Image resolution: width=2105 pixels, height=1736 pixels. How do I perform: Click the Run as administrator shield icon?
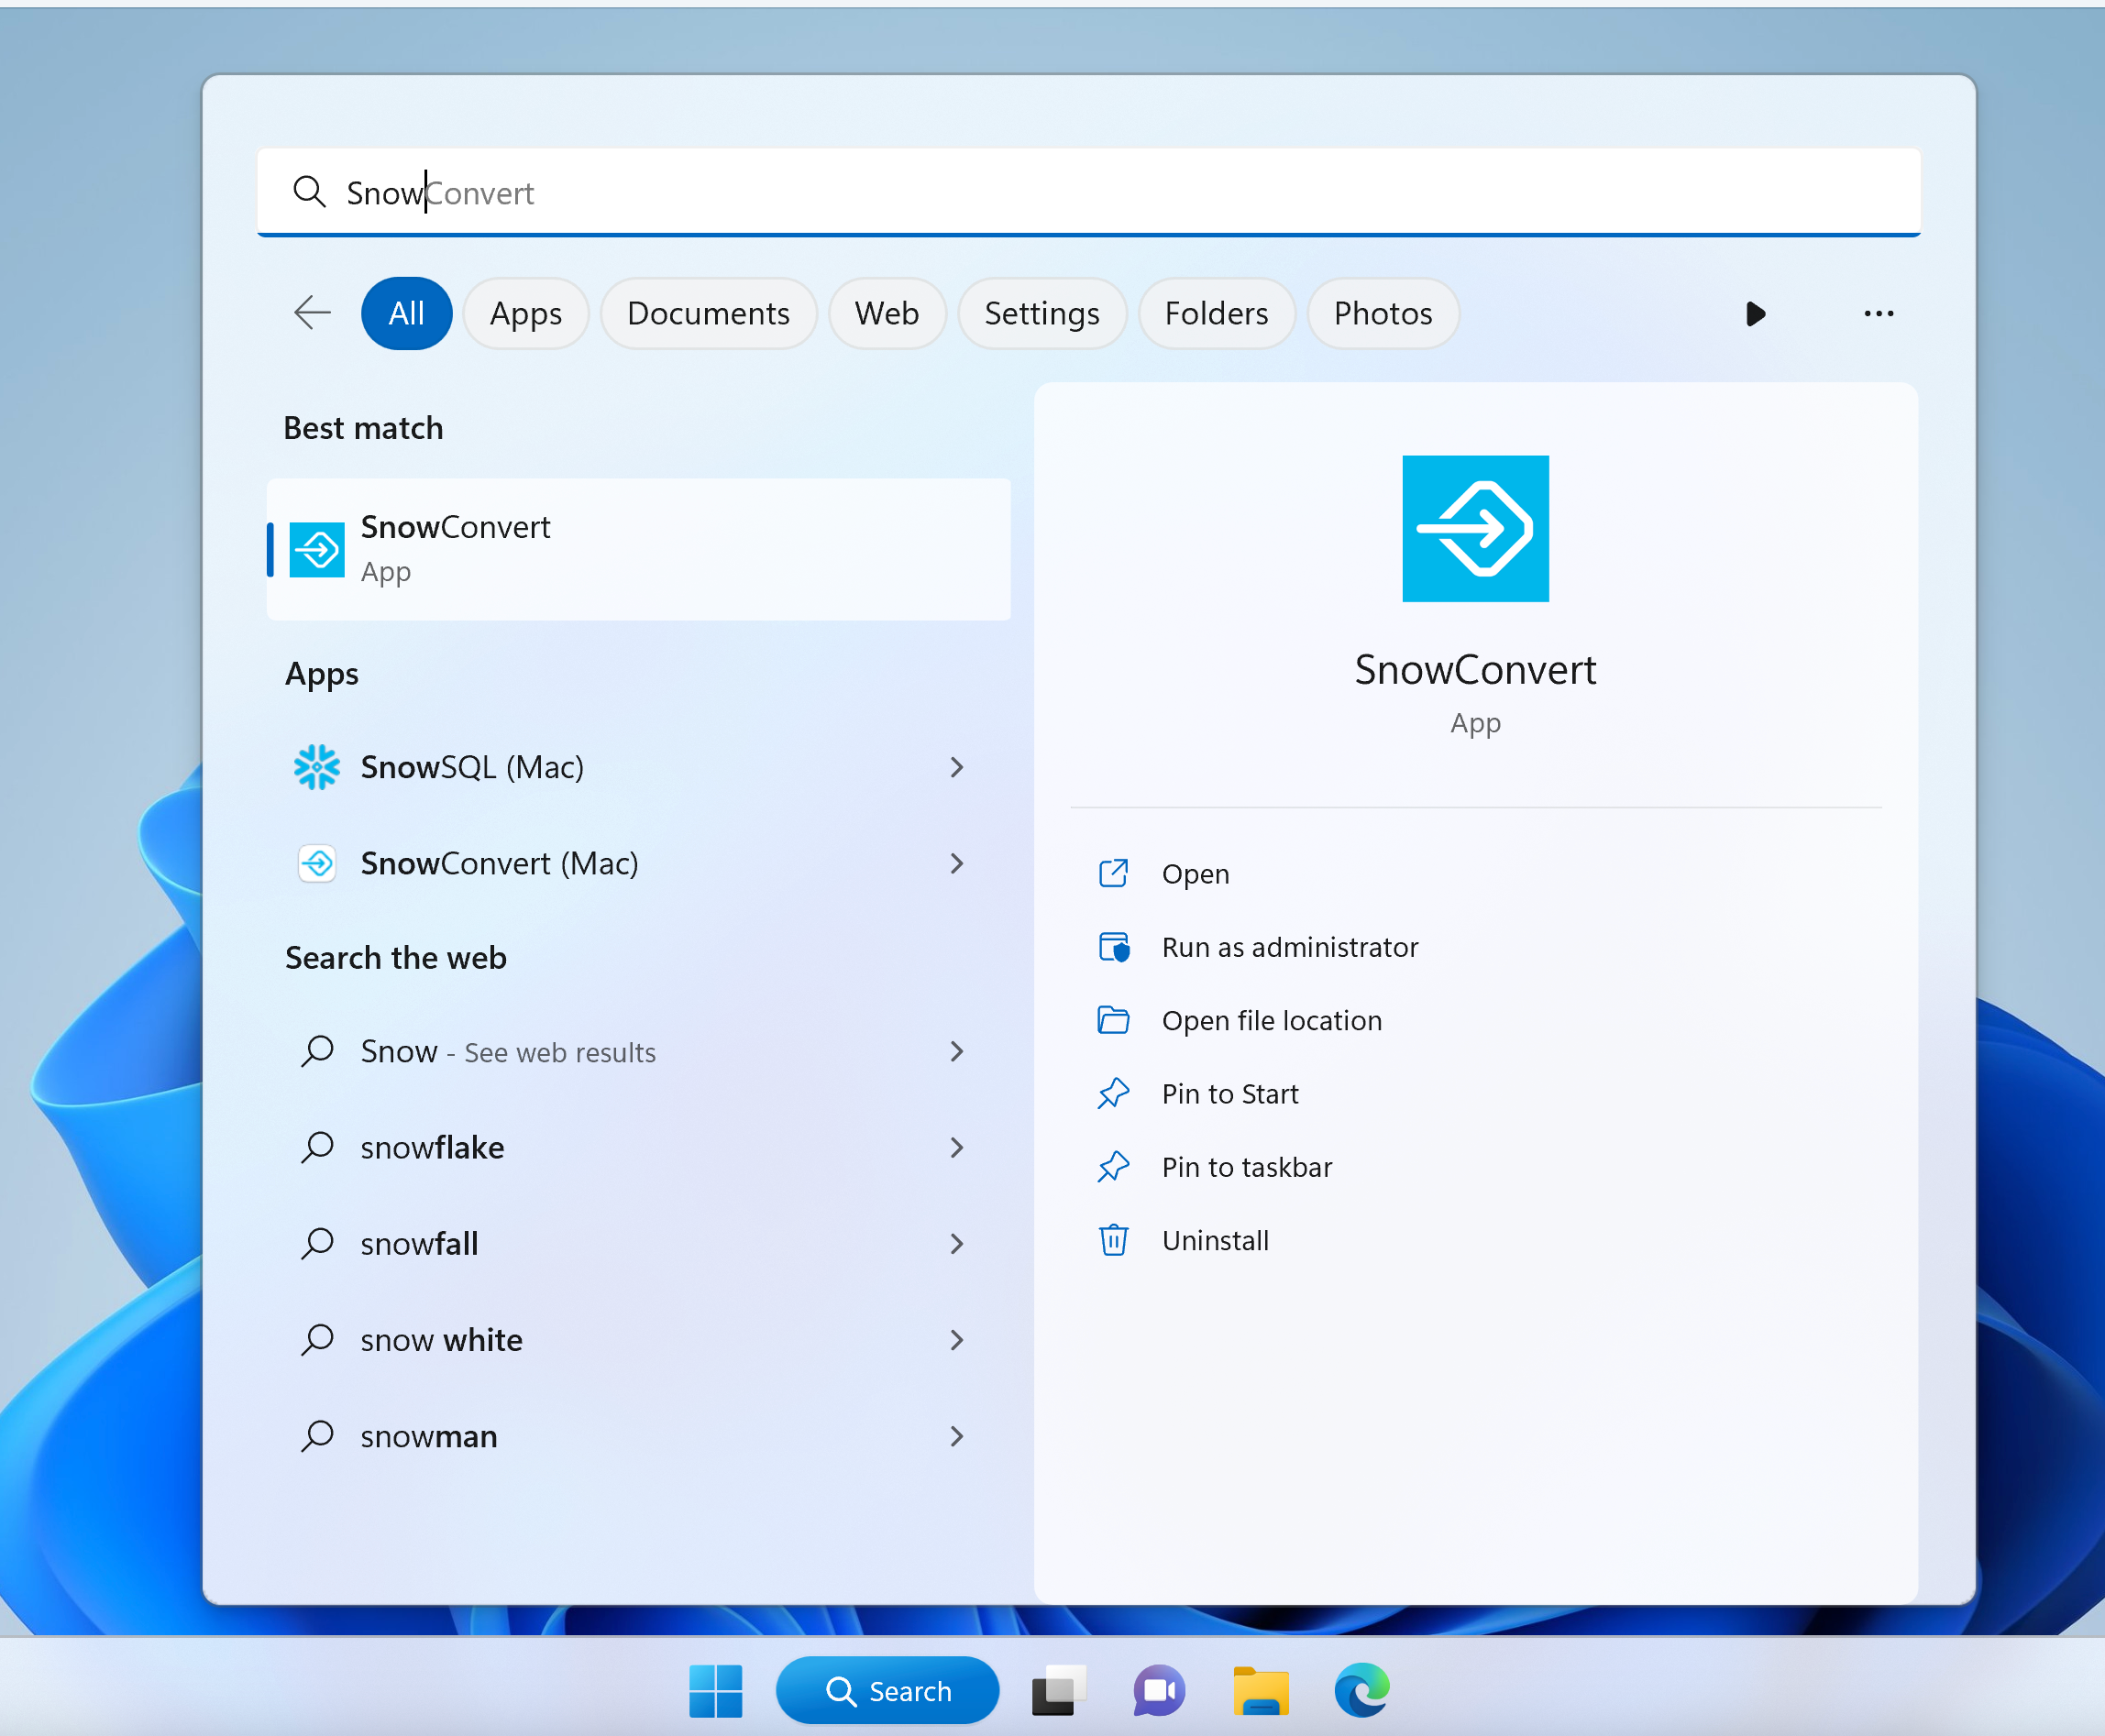pos(1114,946)
